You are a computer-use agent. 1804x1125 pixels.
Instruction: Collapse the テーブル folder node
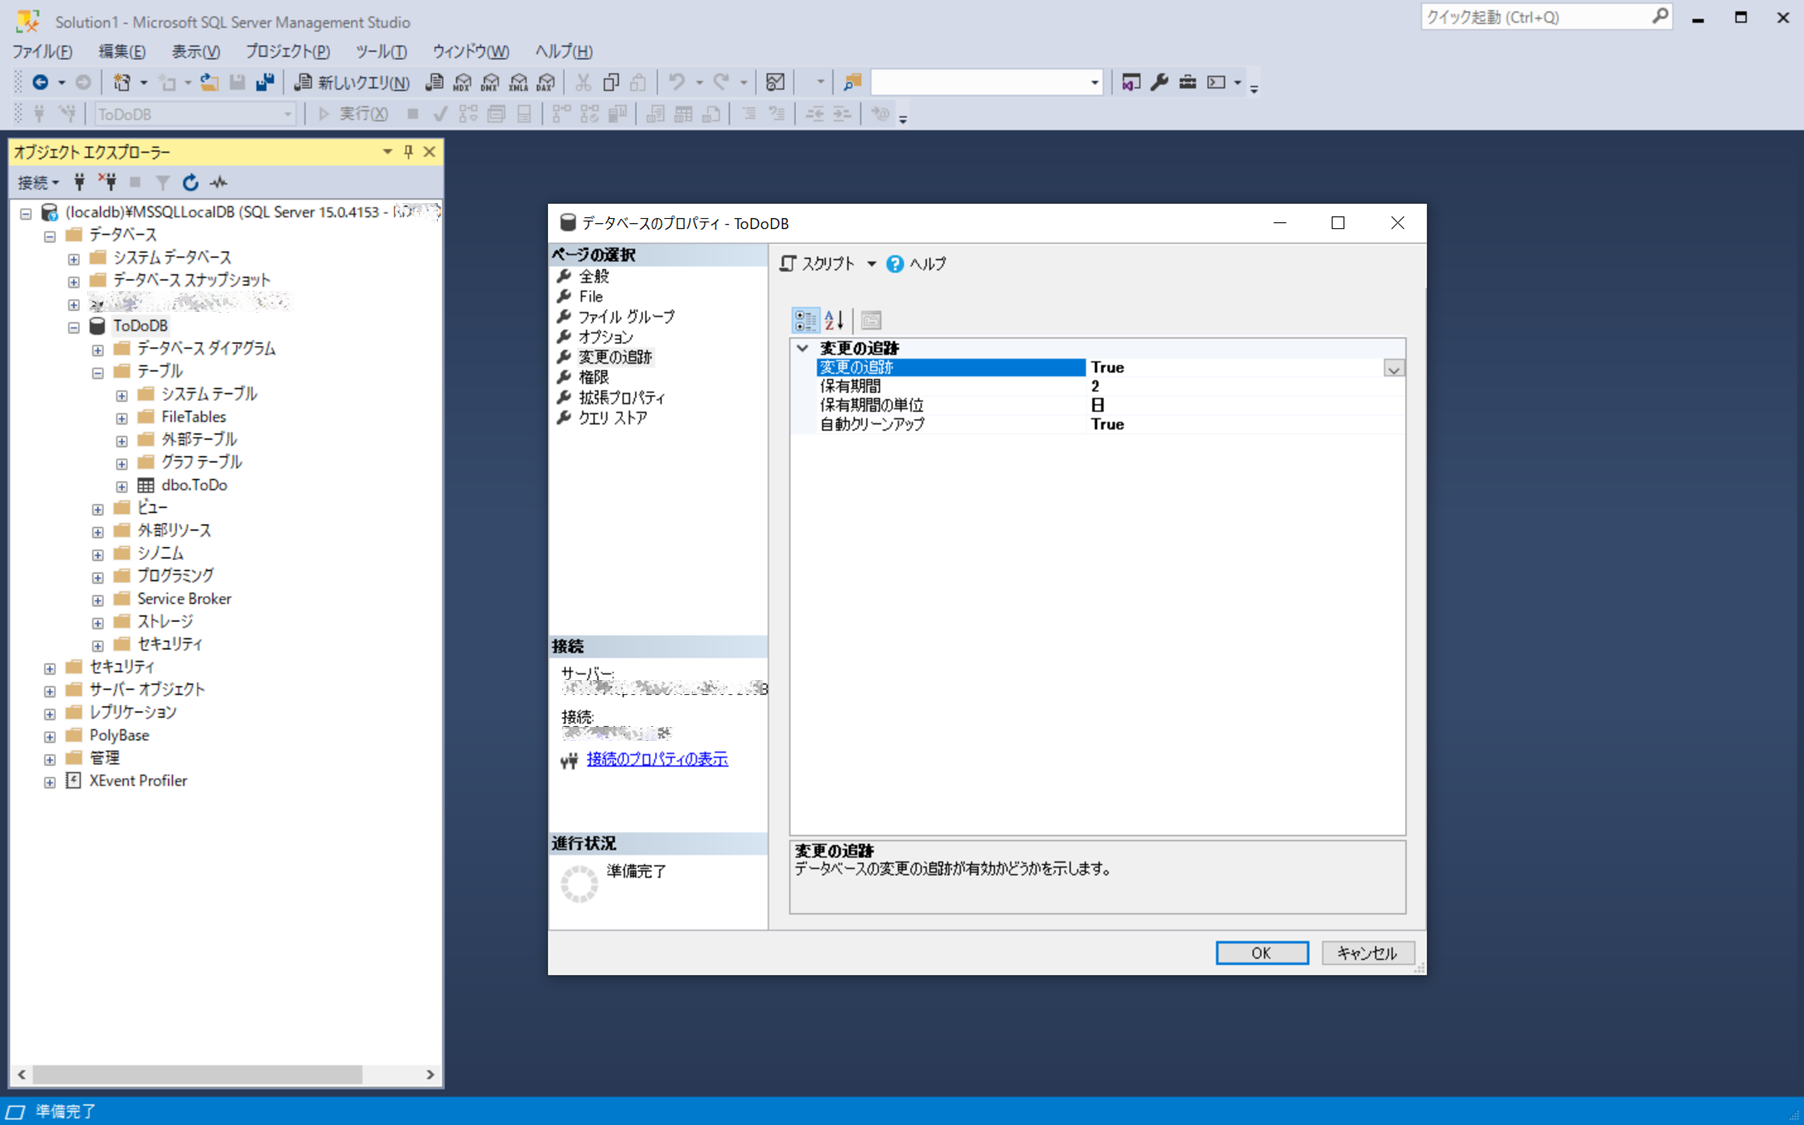tap(98, 372)
